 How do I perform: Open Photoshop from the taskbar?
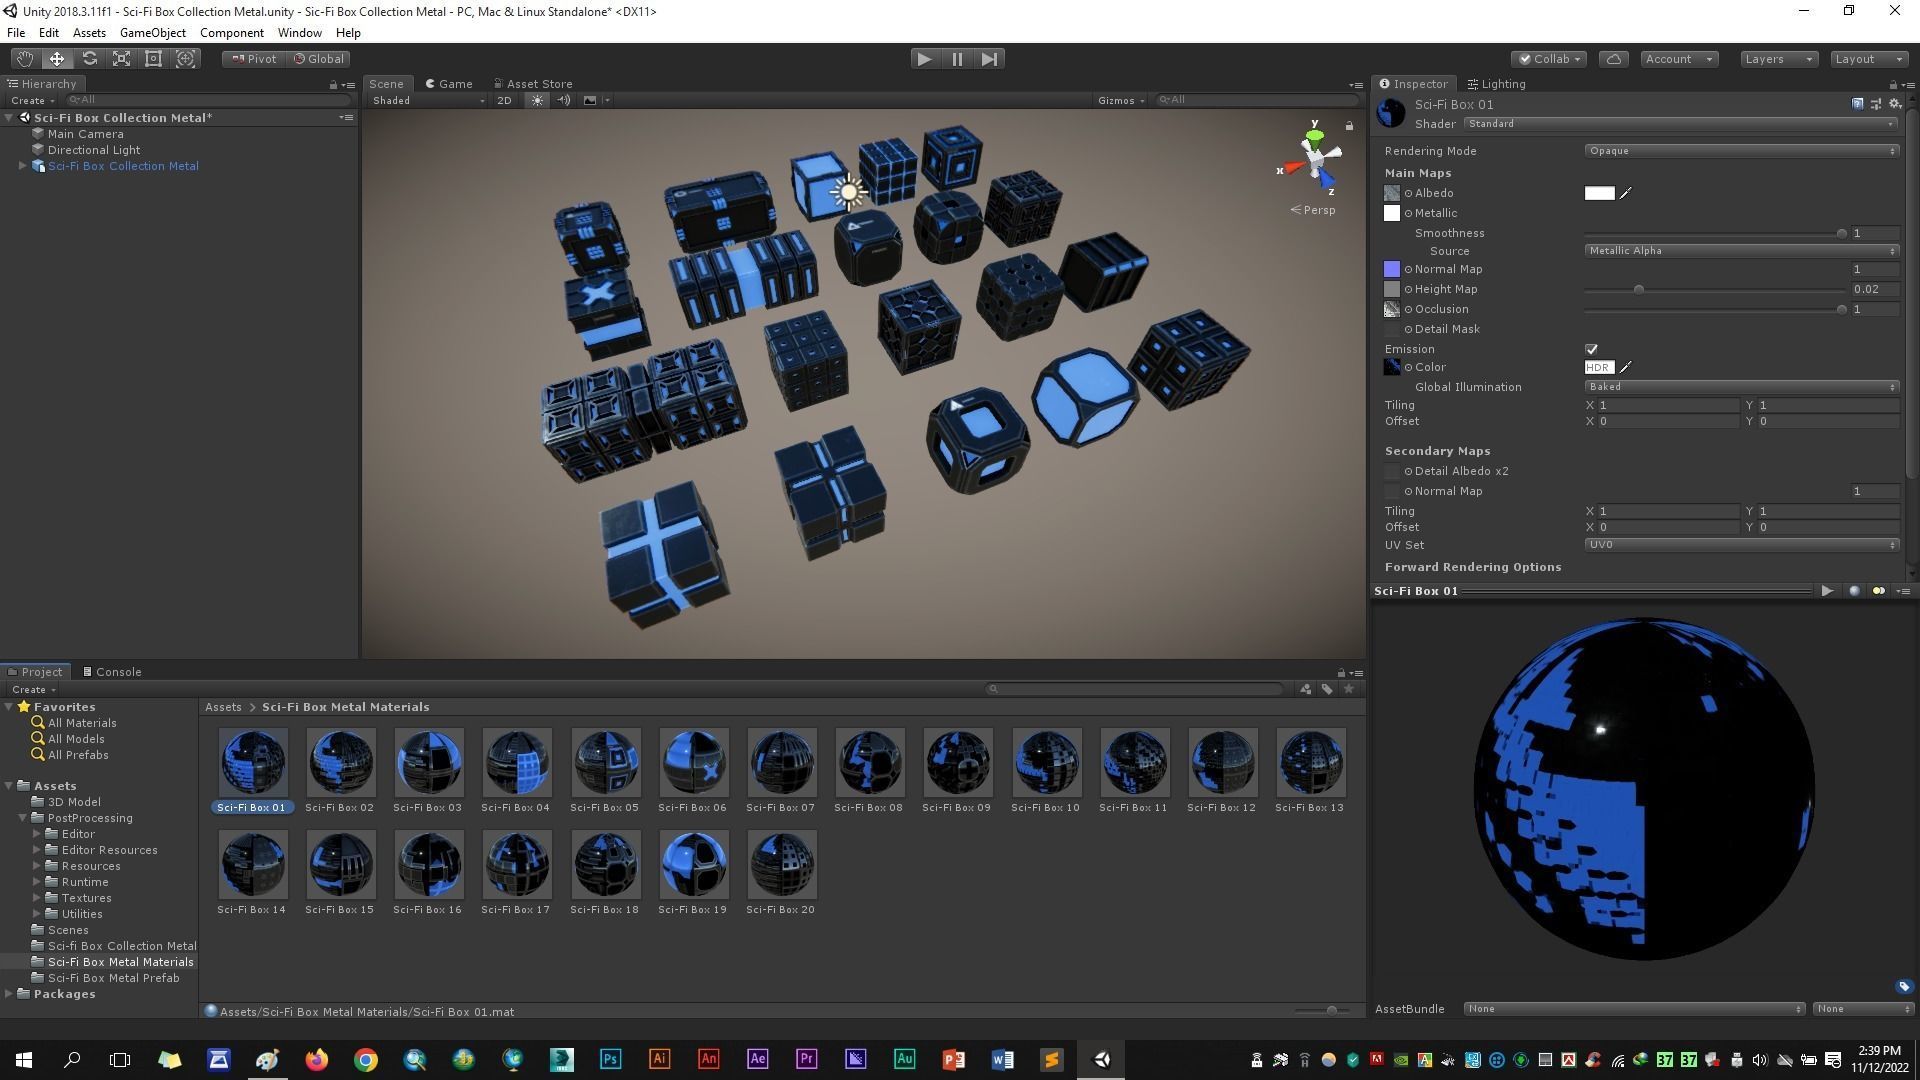click(610, 1060)
